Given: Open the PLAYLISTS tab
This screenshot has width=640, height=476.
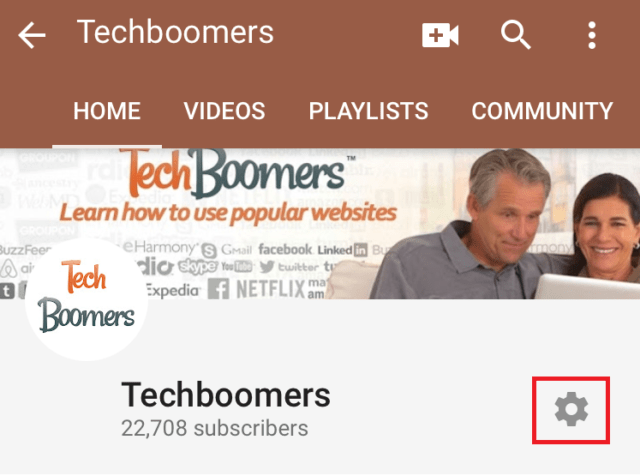Looking at the screenshot, I should 369,111.
